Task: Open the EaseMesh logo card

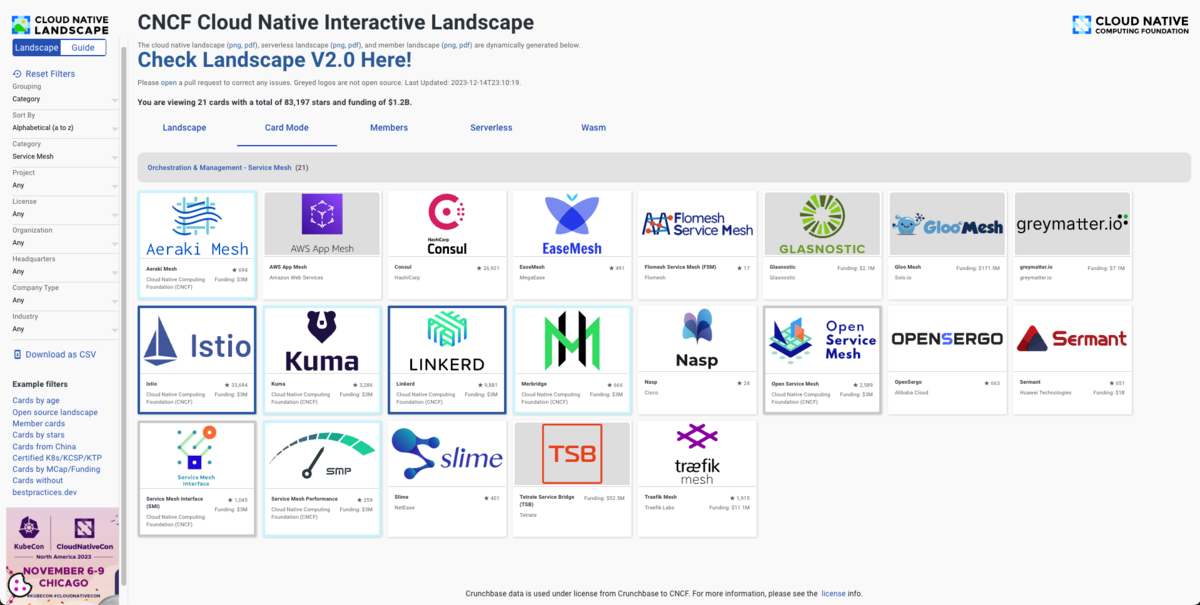Action: tap(572, 245)
